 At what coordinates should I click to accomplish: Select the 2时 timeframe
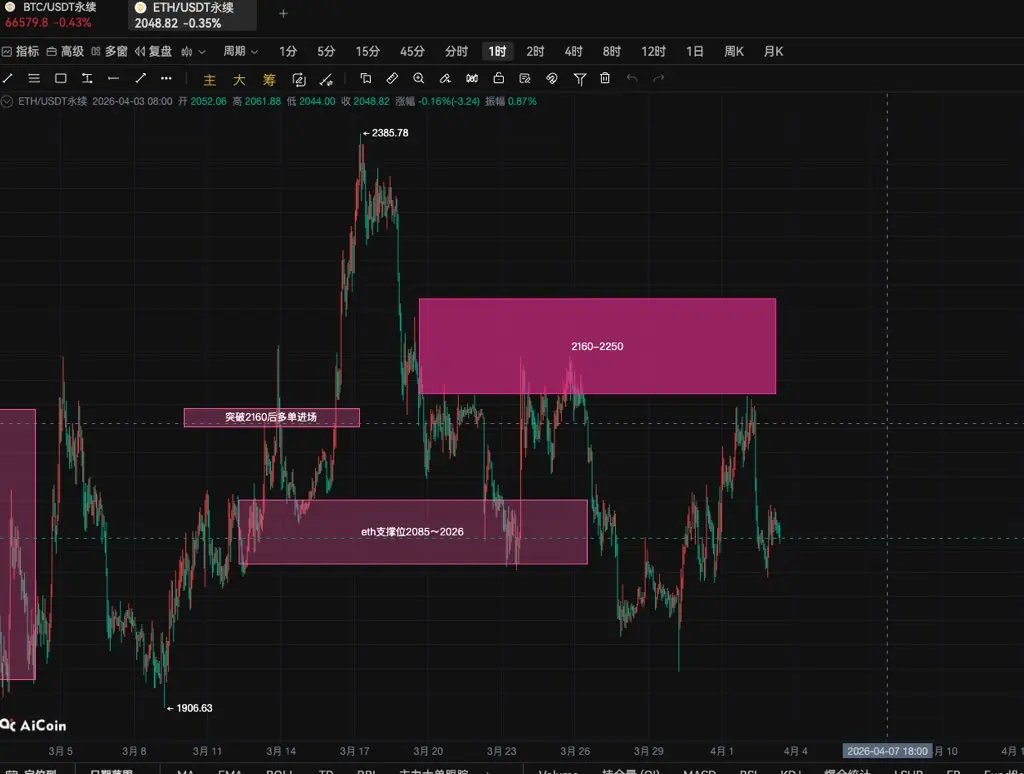tap(536, 51)
